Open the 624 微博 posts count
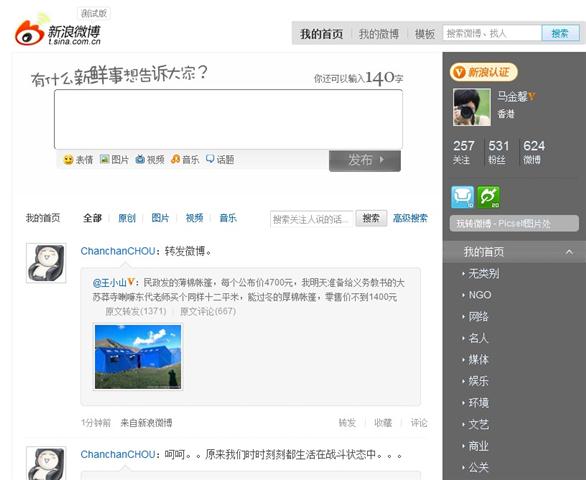The height and width of the screenshot is (480, 586). pos(534,152)
